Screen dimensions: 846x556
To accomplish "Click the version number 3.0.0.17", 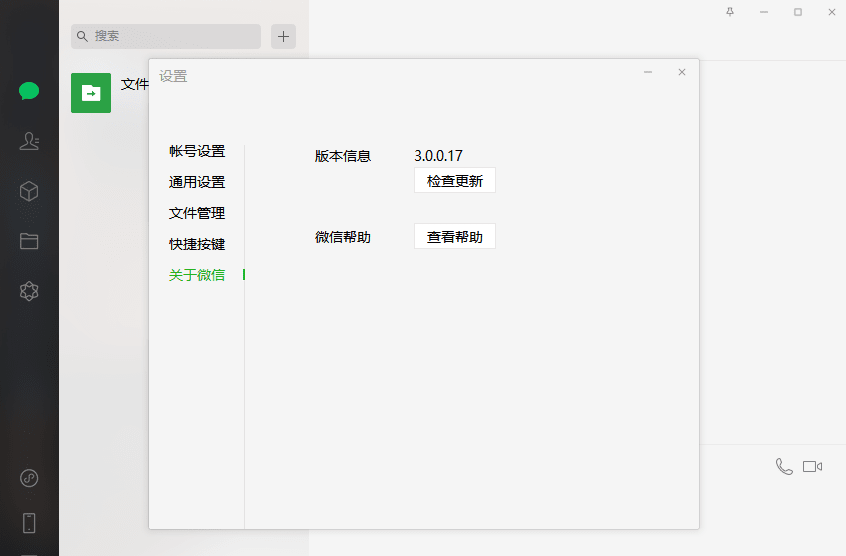I will click(438, 156).
